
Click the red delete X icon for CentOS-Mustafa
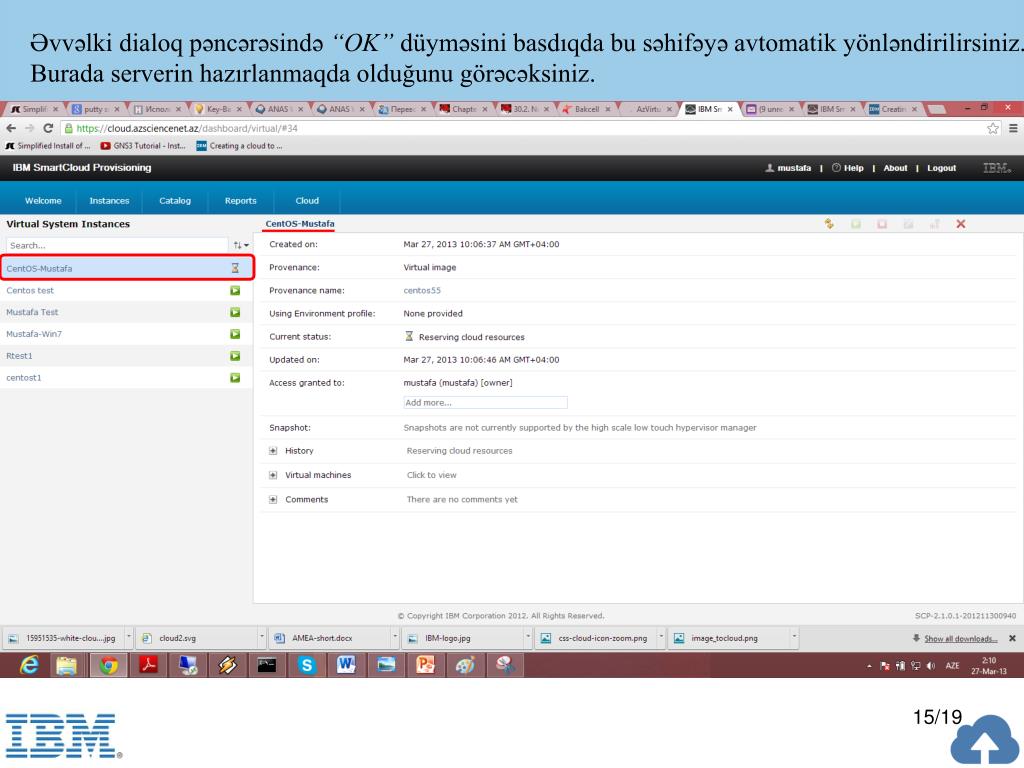[x=961, y=224]
